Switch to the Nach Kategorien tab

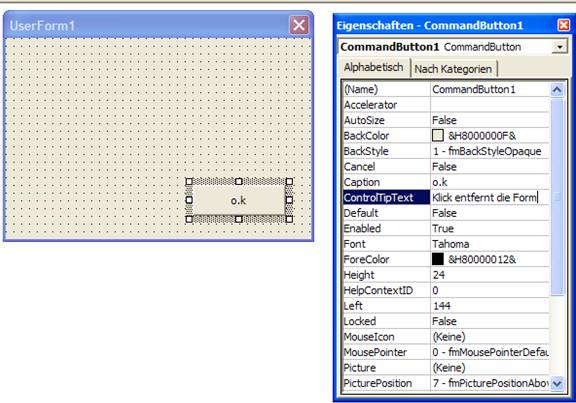pos(453,69)
